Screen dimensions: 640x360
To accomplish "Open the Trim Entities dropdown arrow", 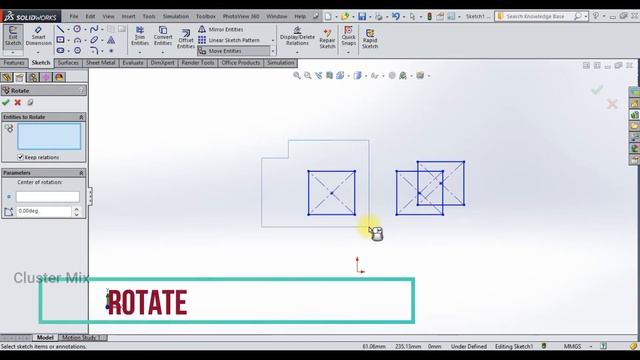I will pos(140,53).
